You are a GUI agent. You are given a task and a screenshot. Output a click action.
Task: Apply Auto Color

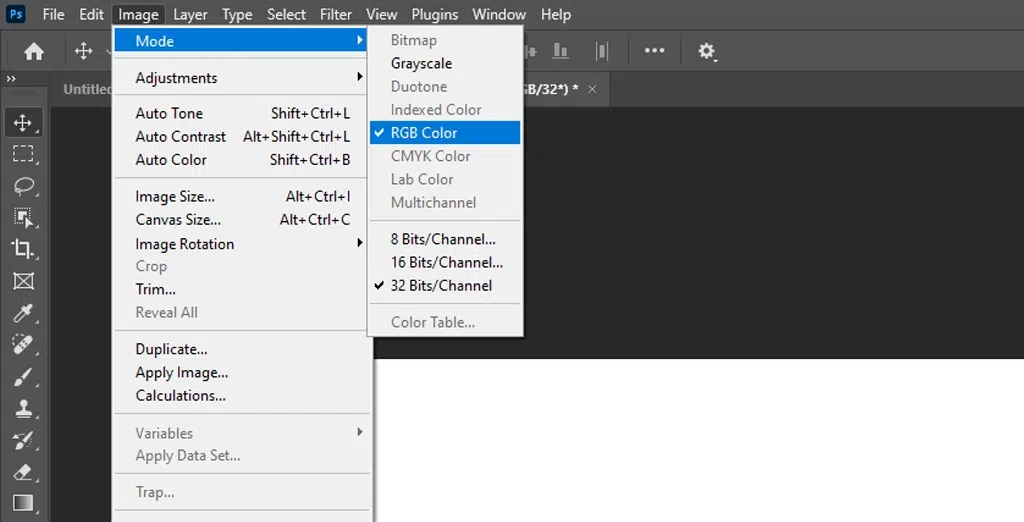click(240, 159)
